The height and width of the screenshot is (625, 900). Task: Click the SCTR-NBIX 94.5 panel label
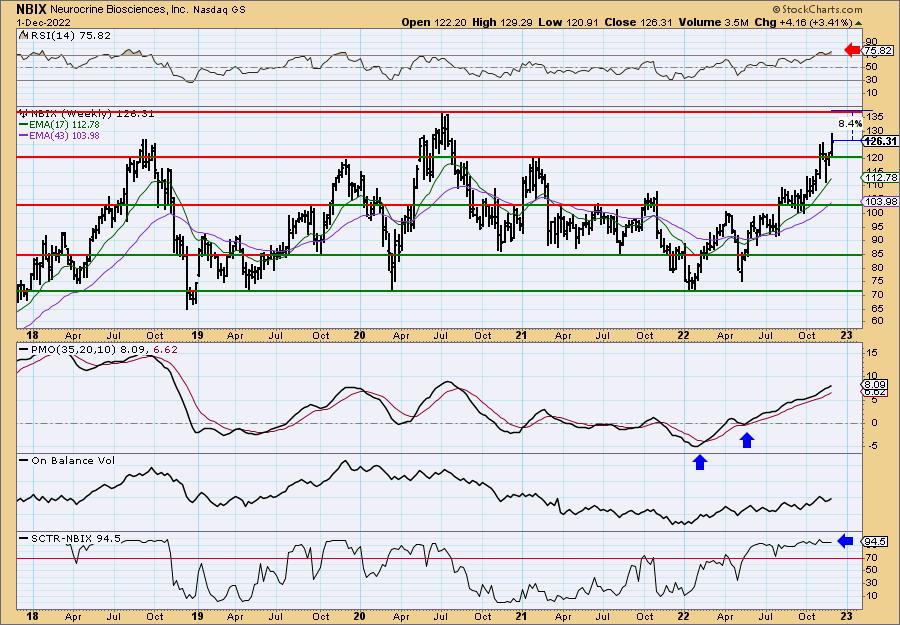(75, 538)
